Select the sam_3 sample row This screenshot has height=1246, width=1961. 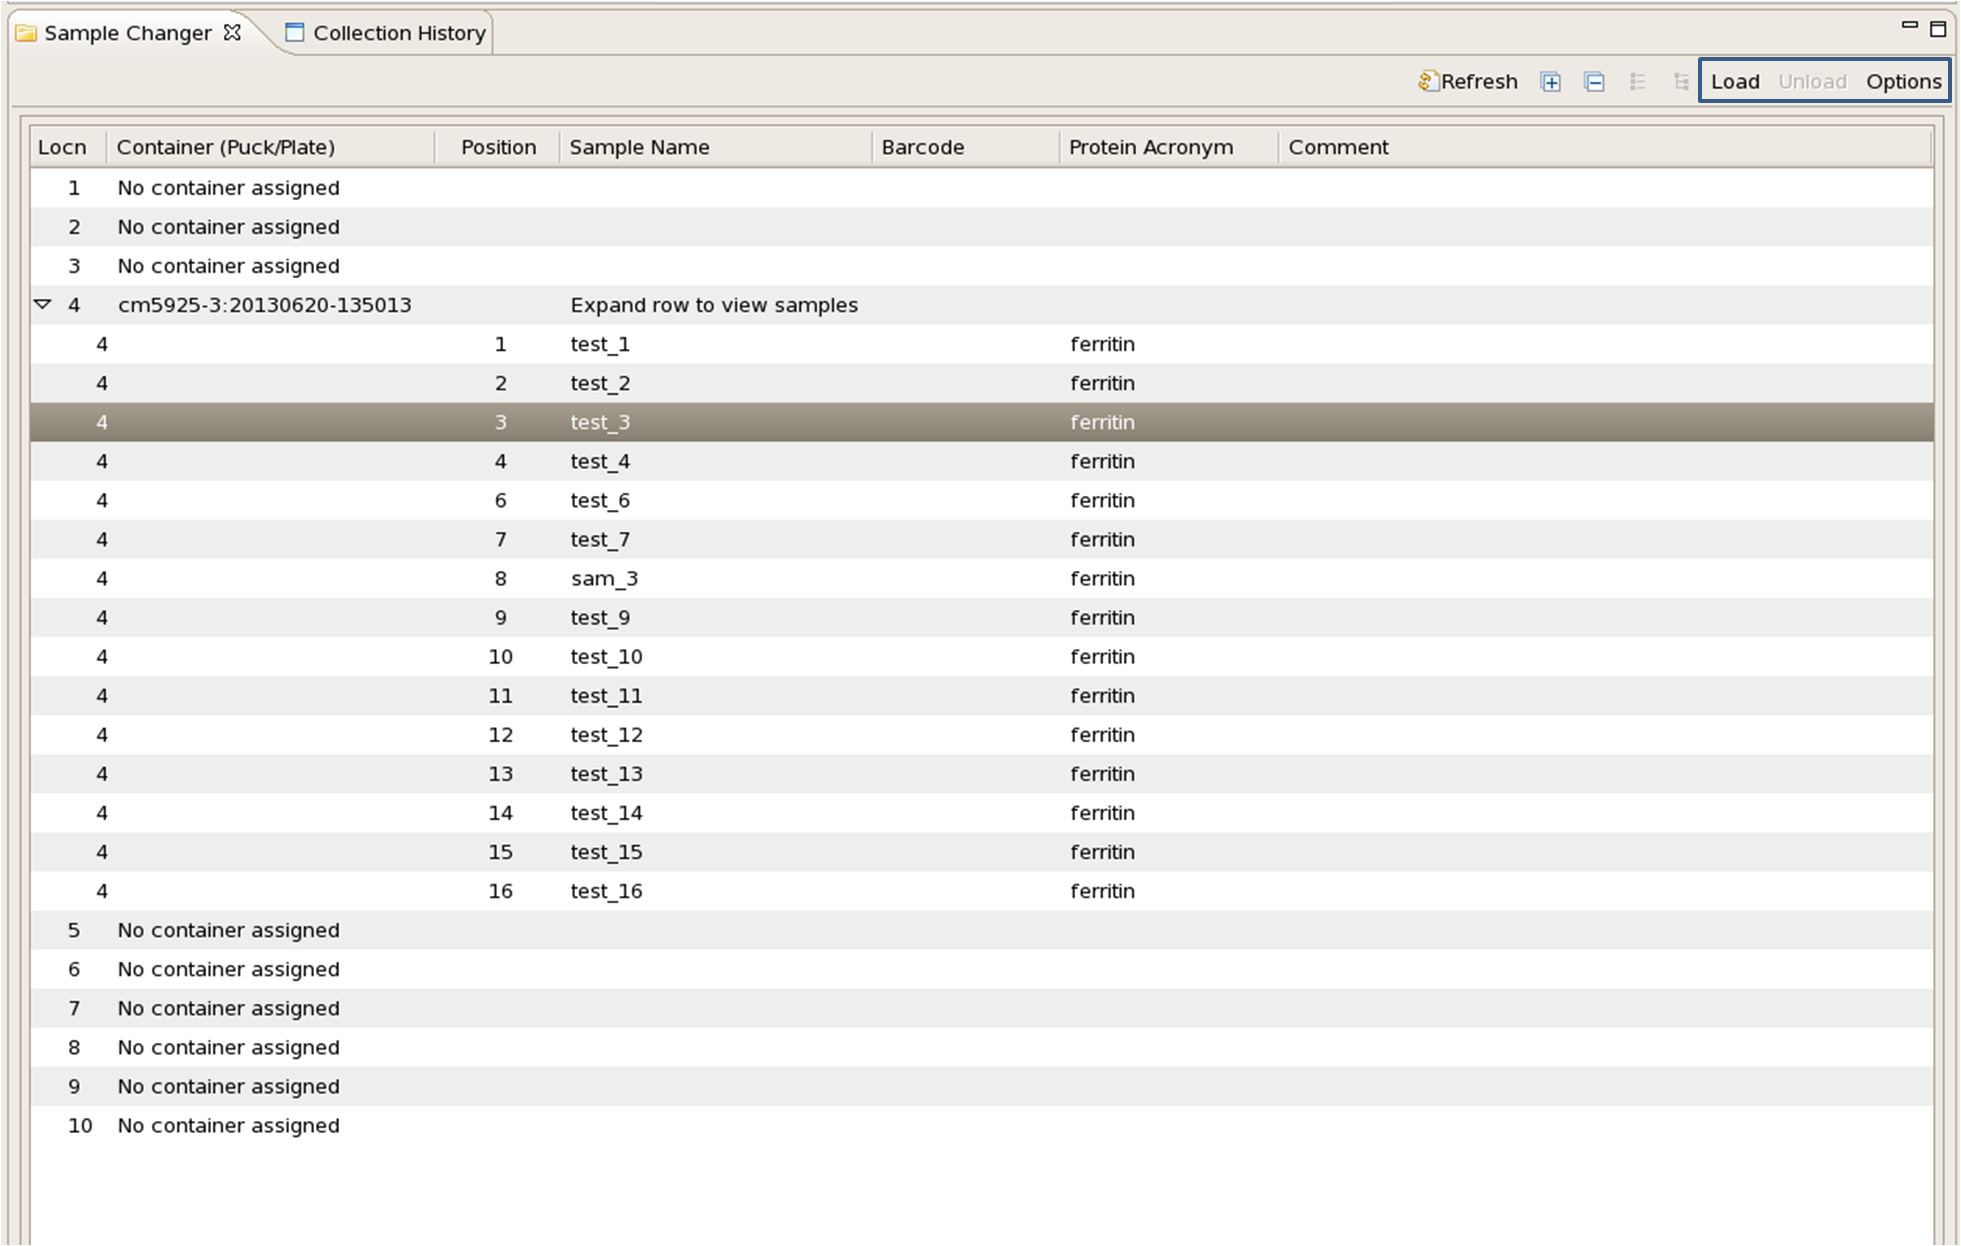tap(604, 579)
